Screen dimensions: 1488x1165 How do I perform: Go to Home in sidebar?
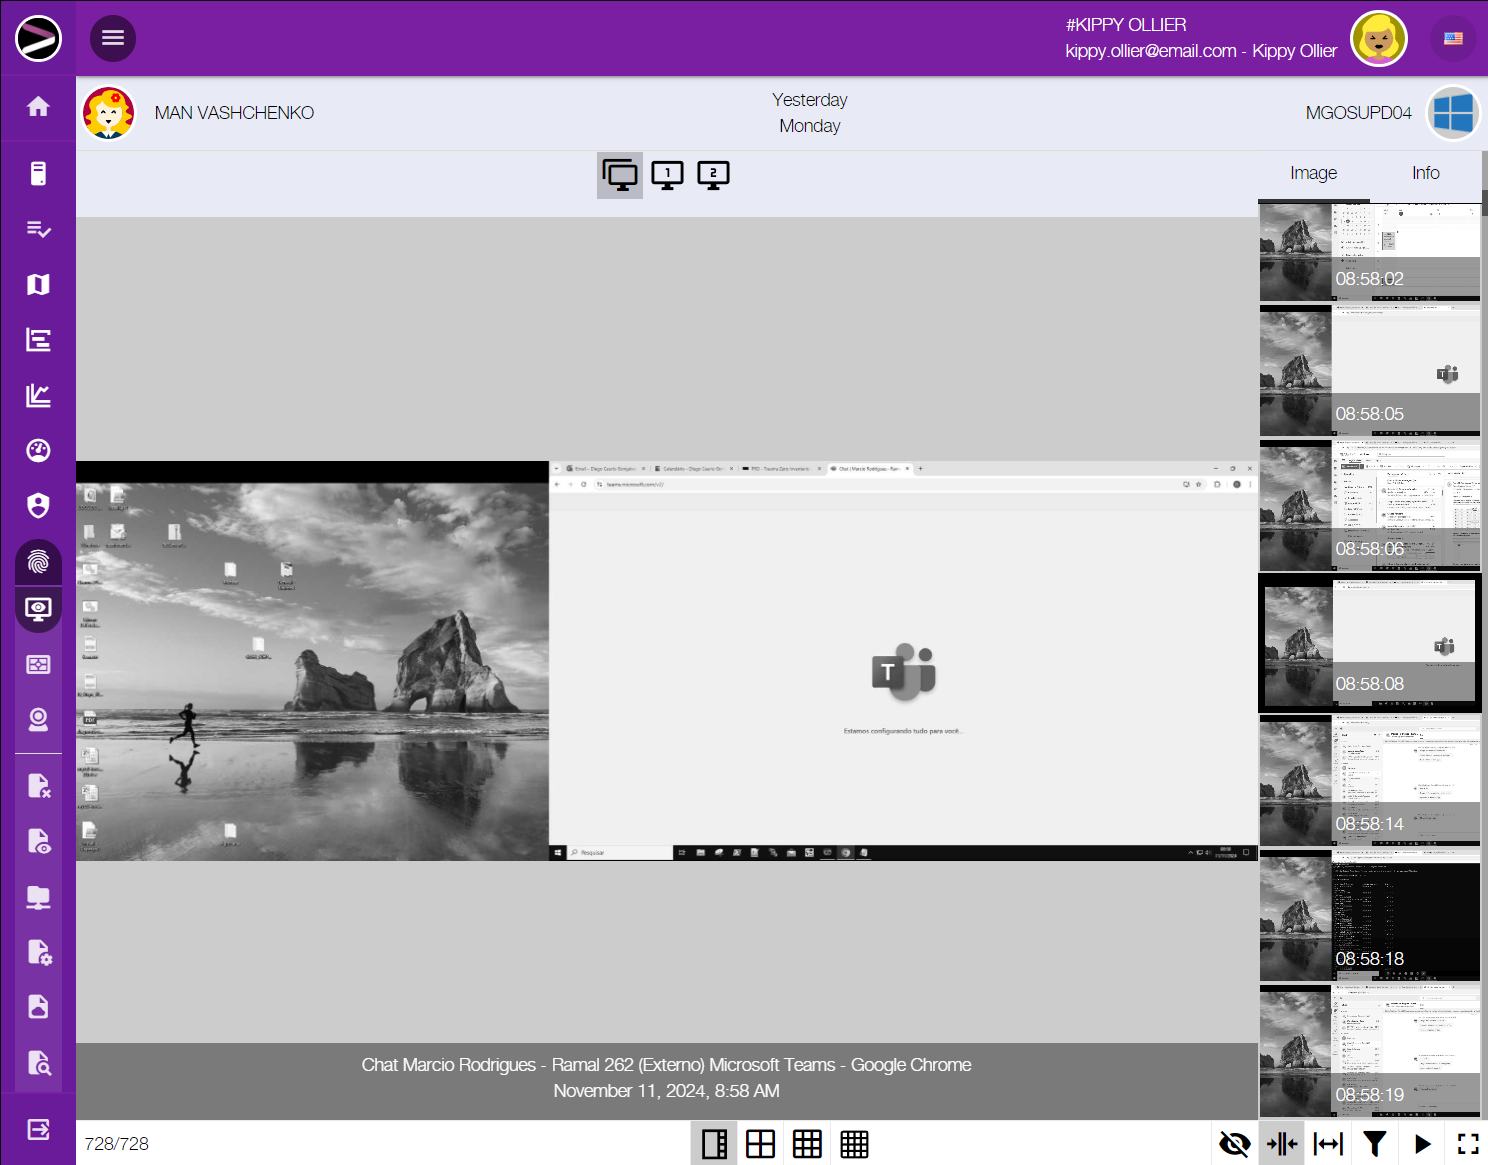point(38,107)
